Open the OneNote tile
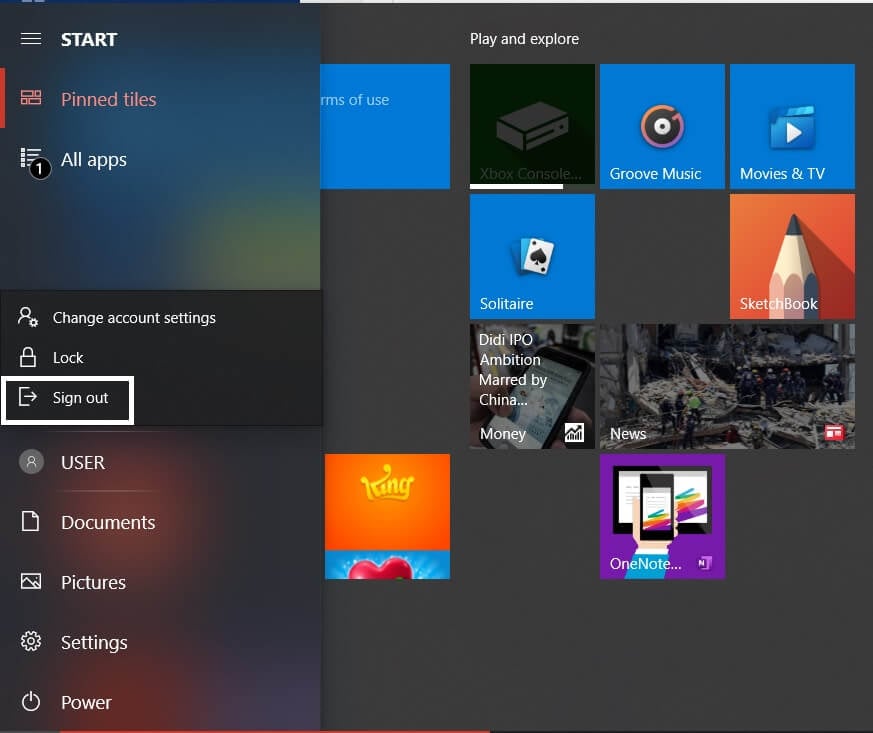 click(662, 516)
